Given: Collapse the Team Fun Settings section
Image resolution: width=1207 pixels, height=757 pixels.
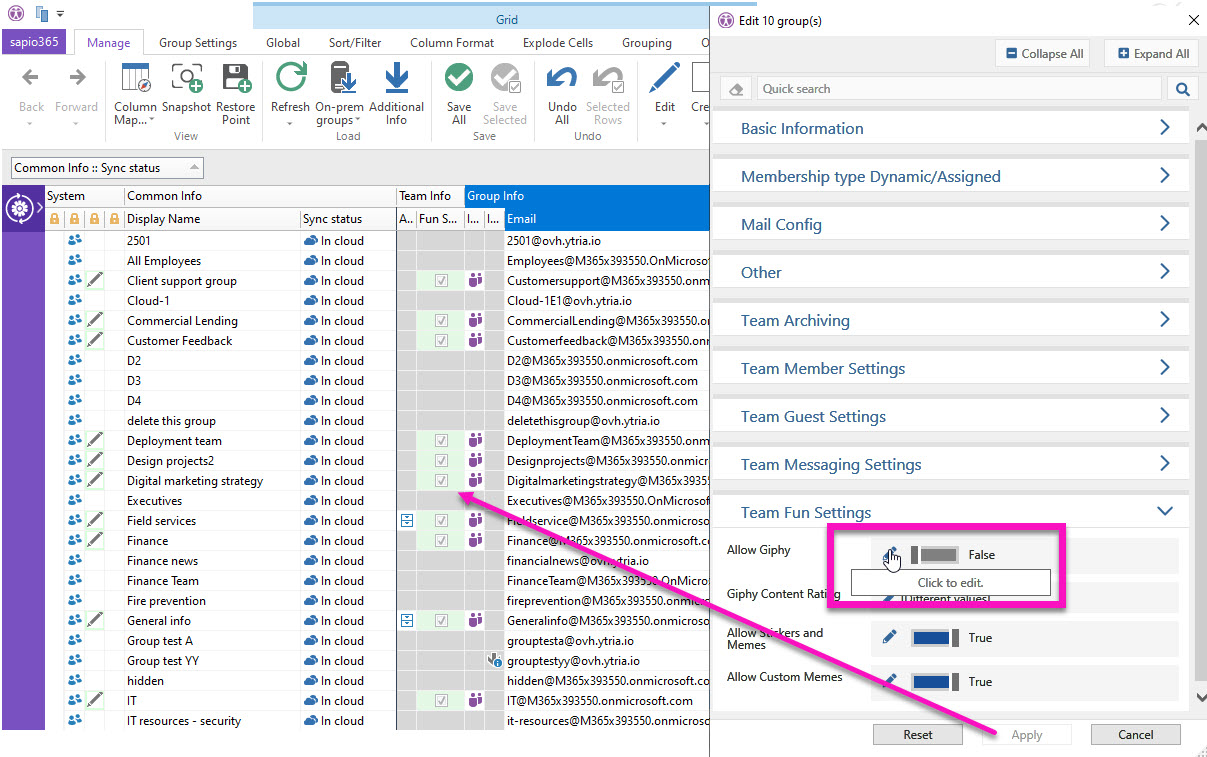Looking at the screenshot, I should pyautogui.click(x=1164, y=512).
